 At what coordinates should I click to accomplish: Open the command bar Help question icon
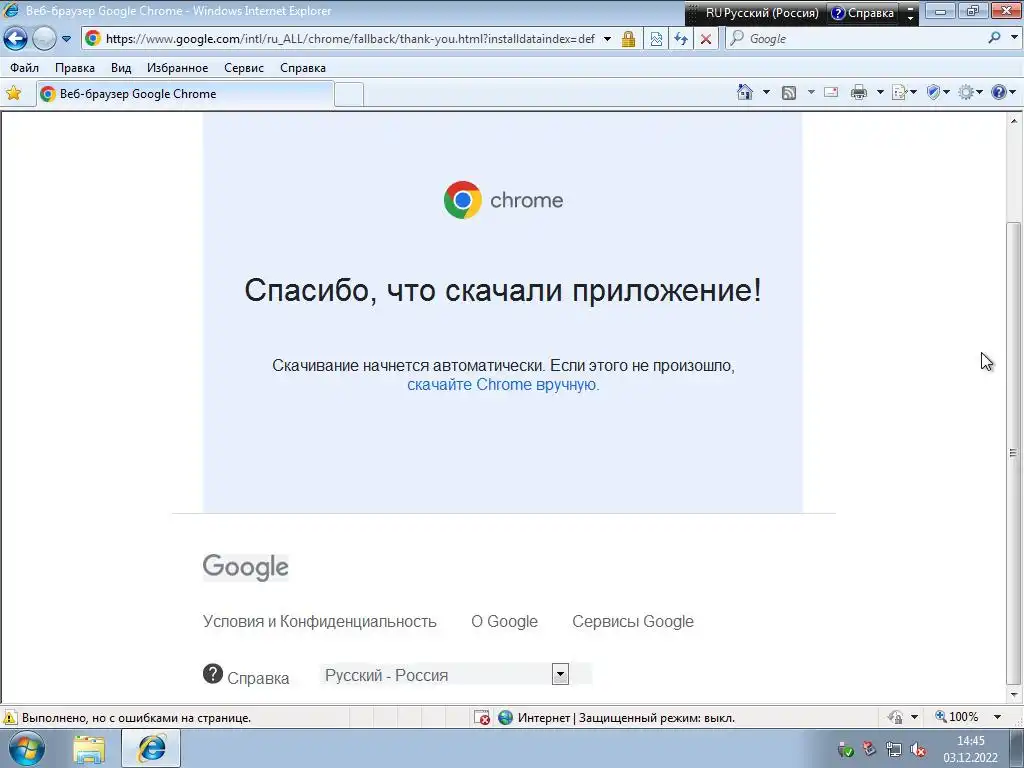1004,93
